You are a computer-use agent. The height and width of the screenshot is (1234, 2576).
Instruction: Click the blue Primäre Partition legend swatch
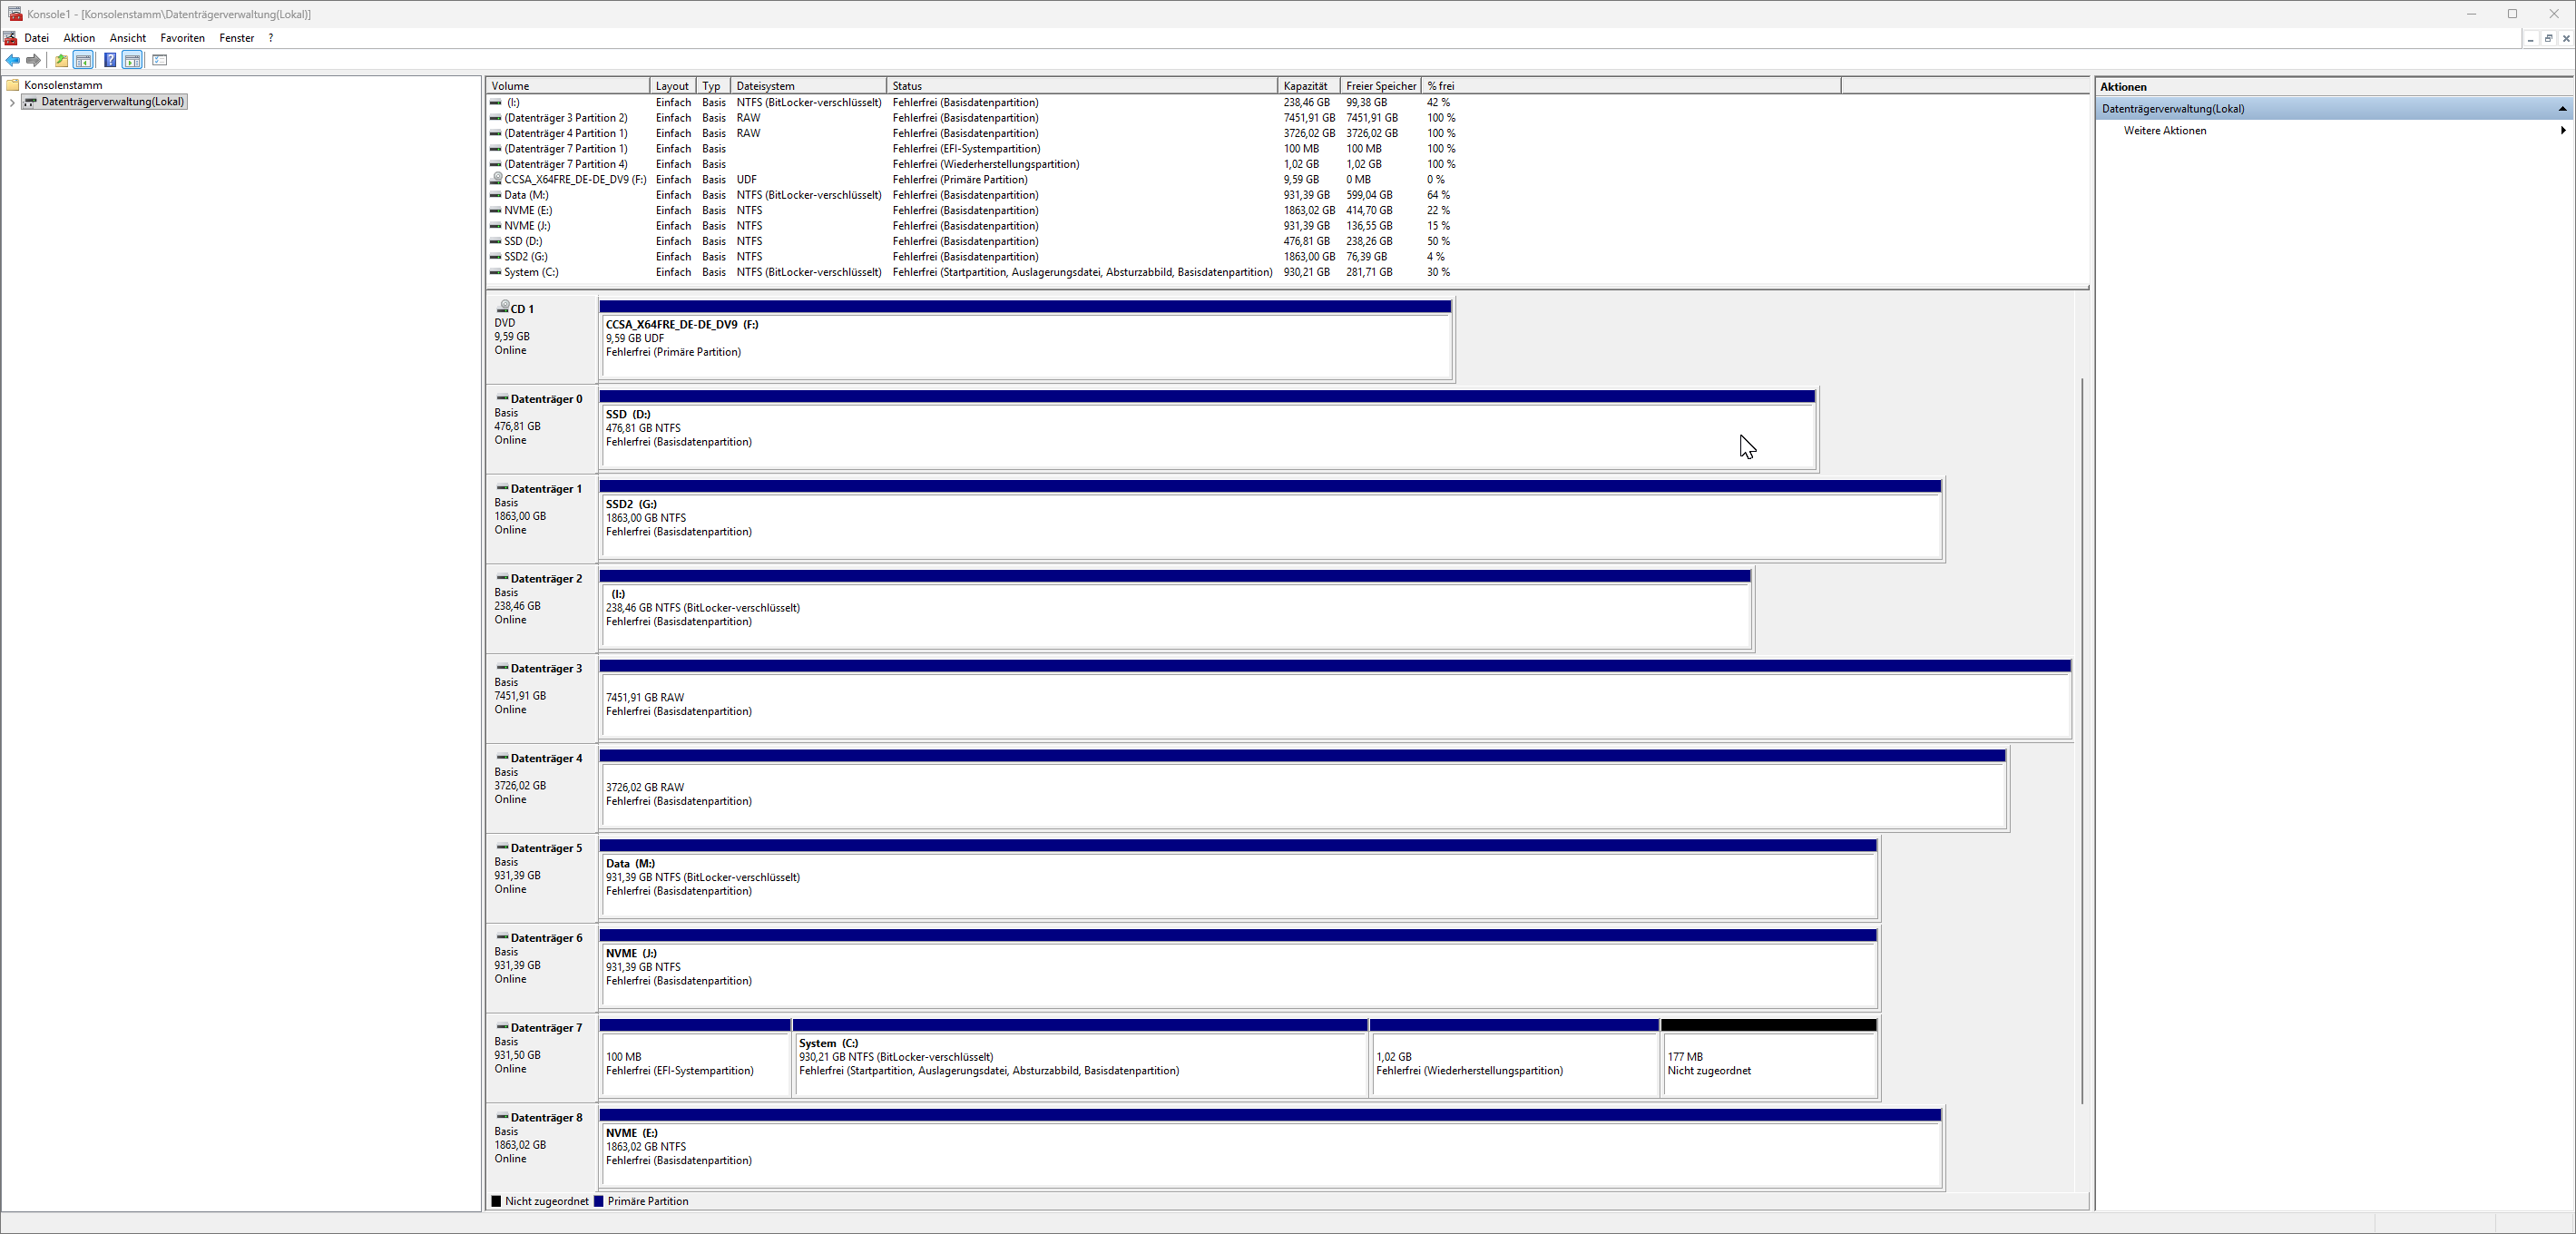pos(599,1201)
